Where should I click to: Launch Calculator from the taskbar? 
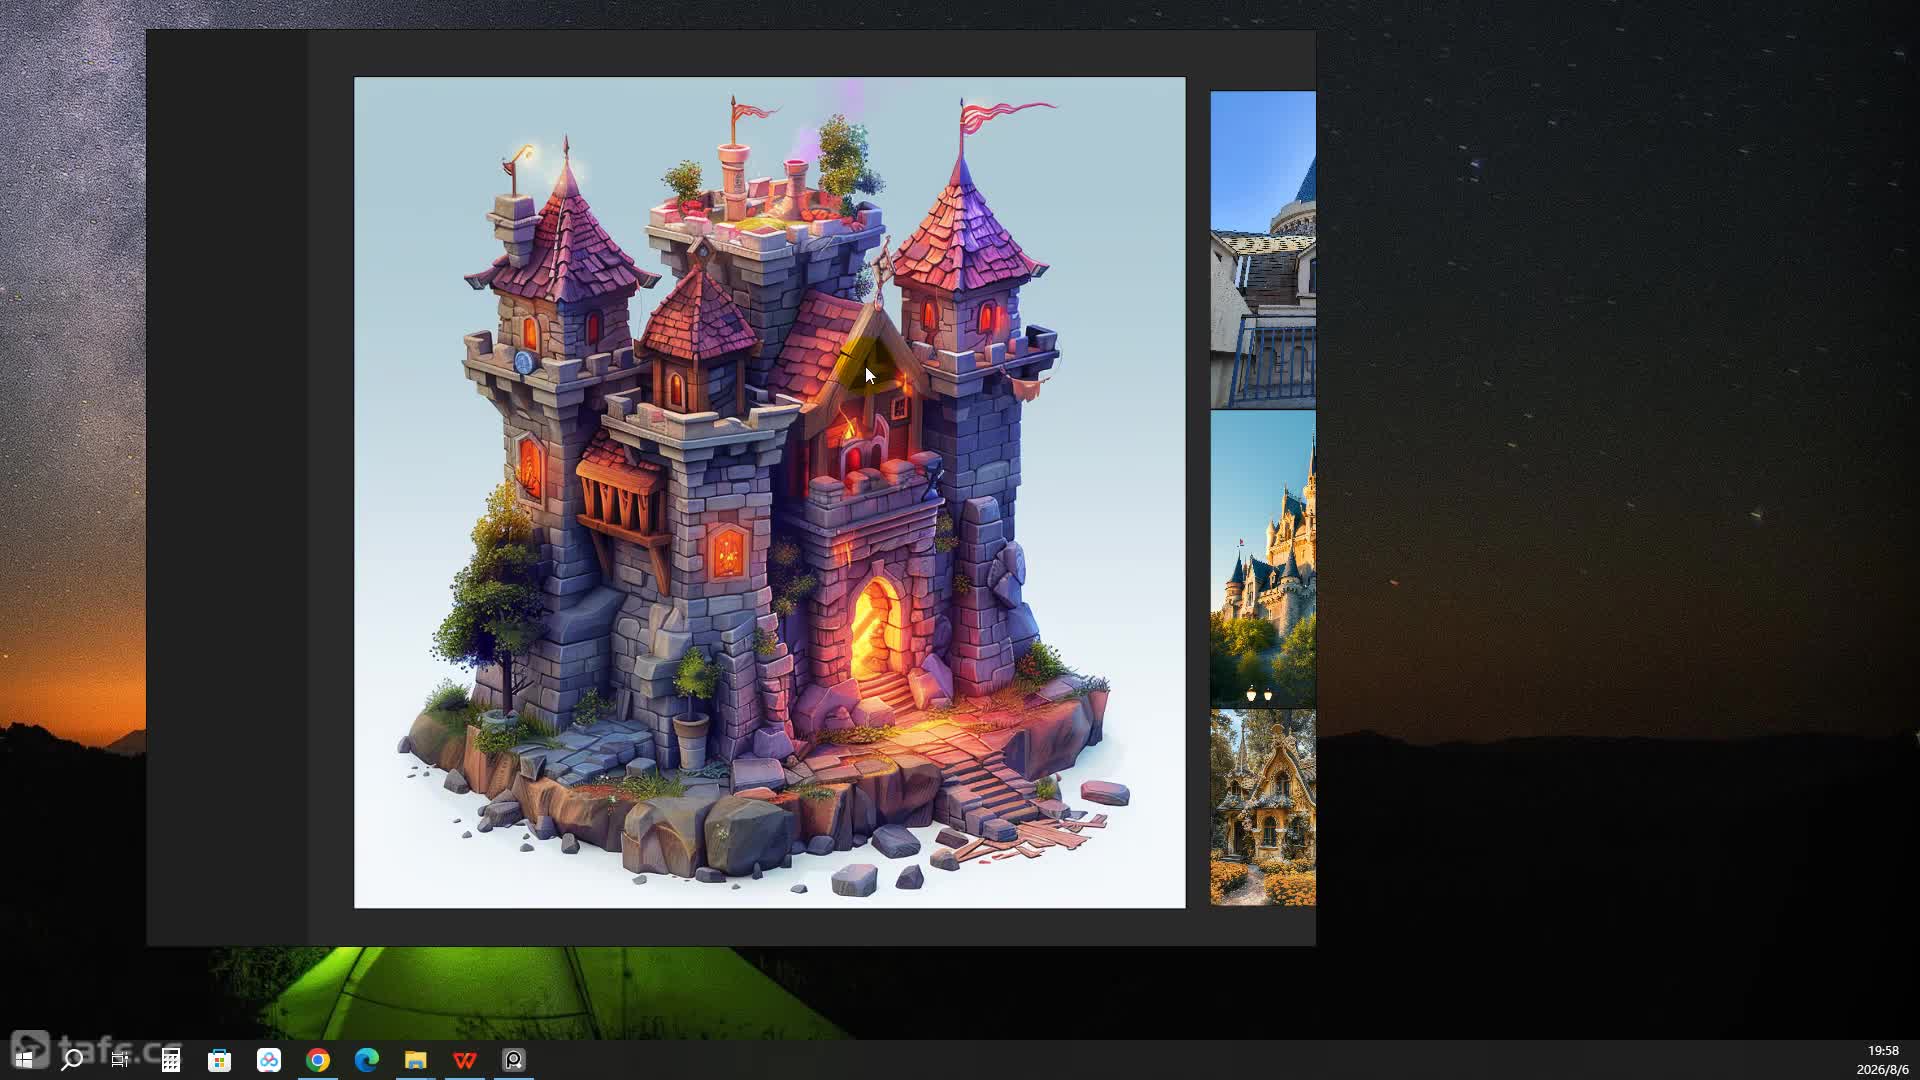pyautogui.click(x=171, y=1059)
